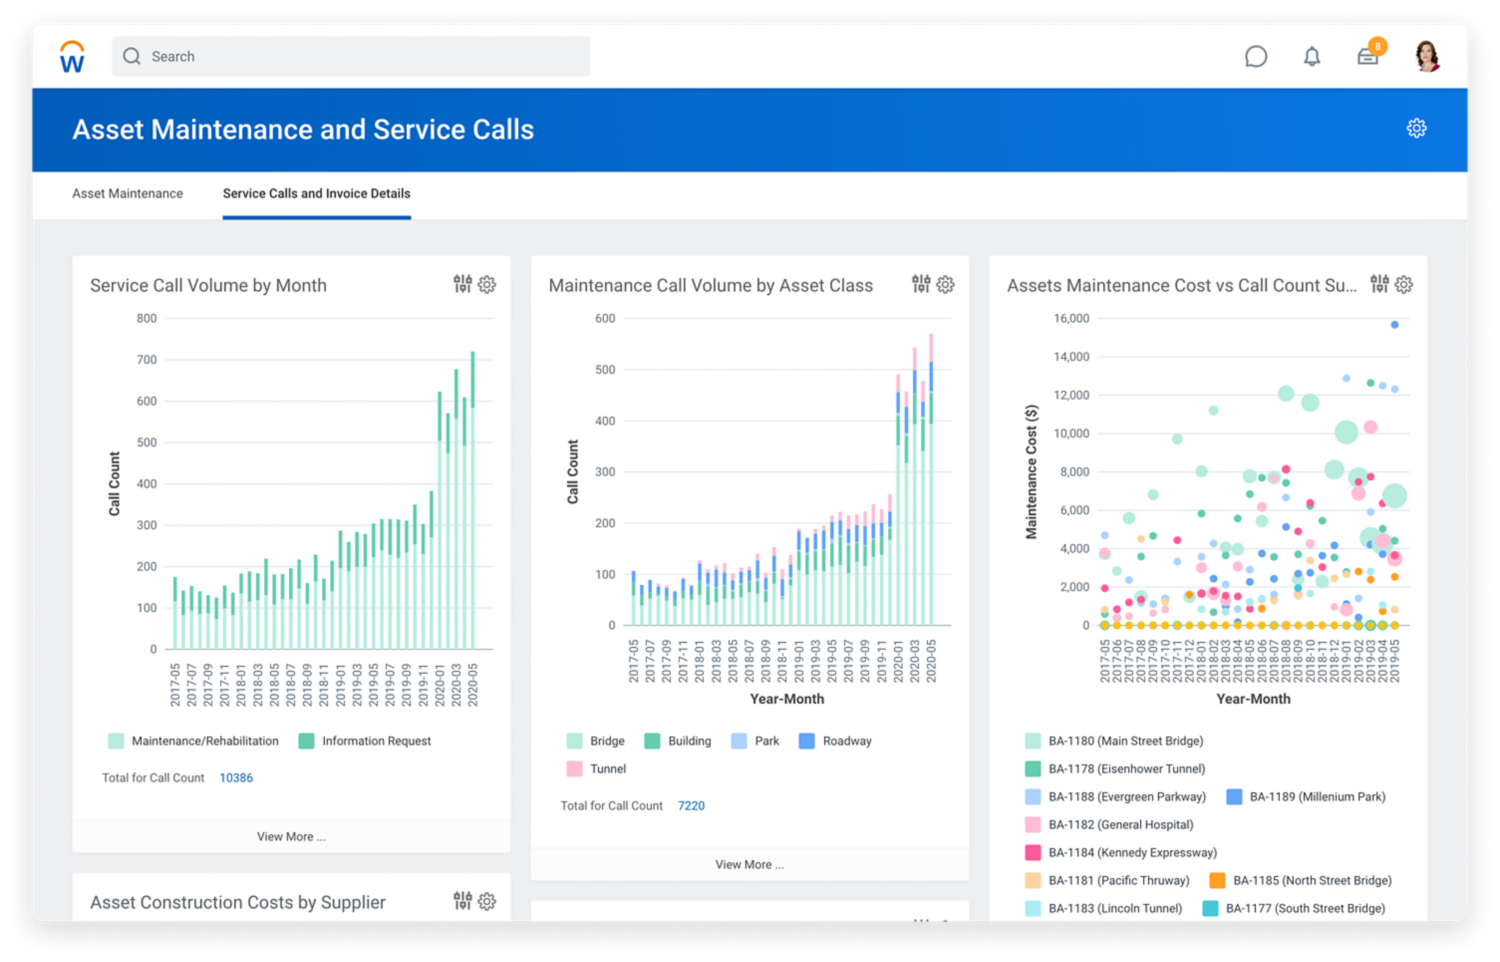Open filter controls for Maintenance Call Volume chart
This screenshot has width=1500, height=962.
tap(921, 285)
